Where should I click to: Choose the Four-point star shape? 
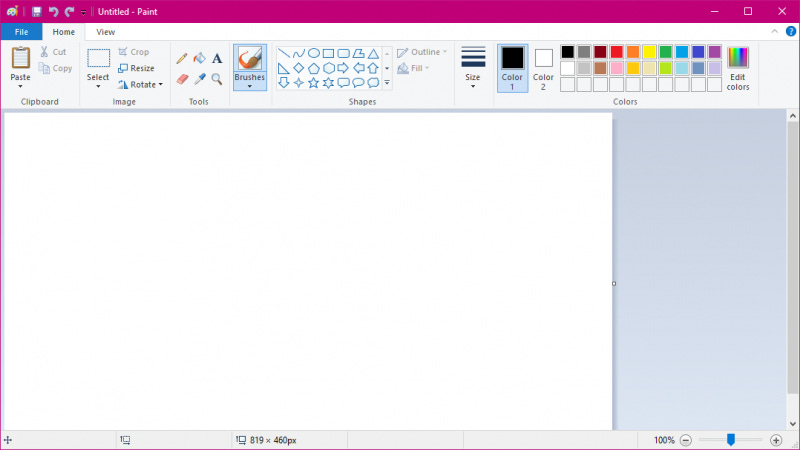click(298, 83)
